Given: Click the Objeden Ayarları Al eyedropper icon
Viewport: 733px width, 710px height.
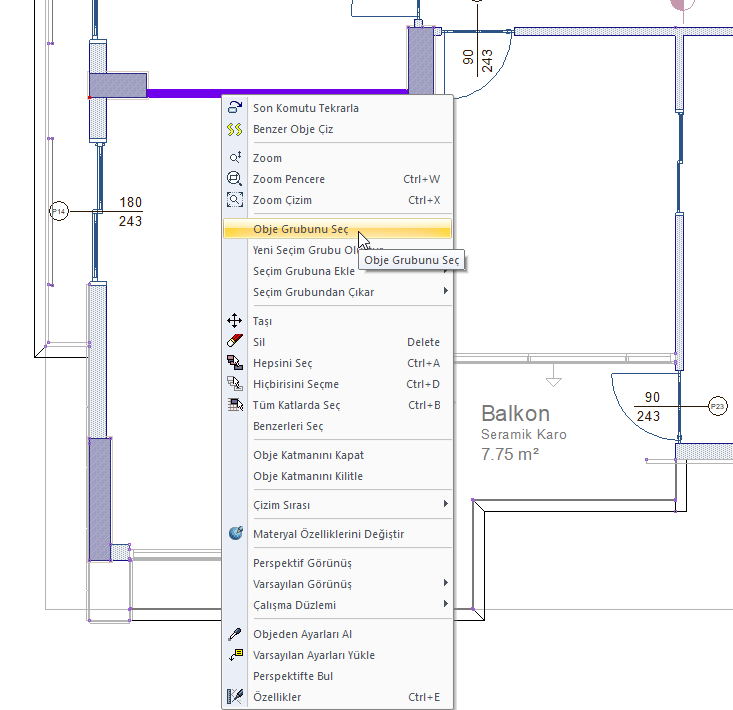Looking at the screenshot, I should (x=235, y=634).
